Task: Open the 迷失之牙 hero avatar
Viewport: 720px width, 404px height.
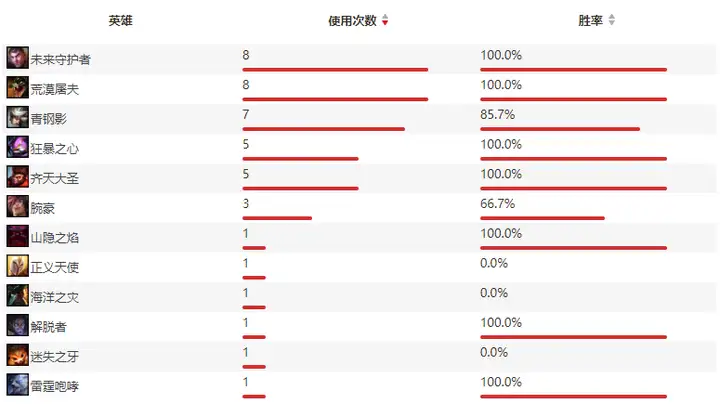Action: (x=17, y=355)
